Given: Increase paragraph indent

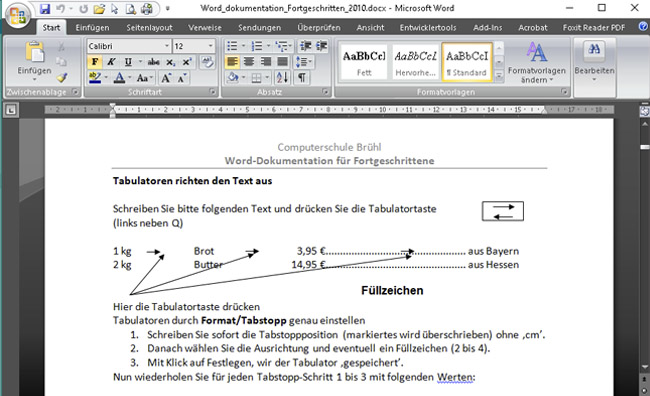Looking at the screenshot, I should coord(321,46).
